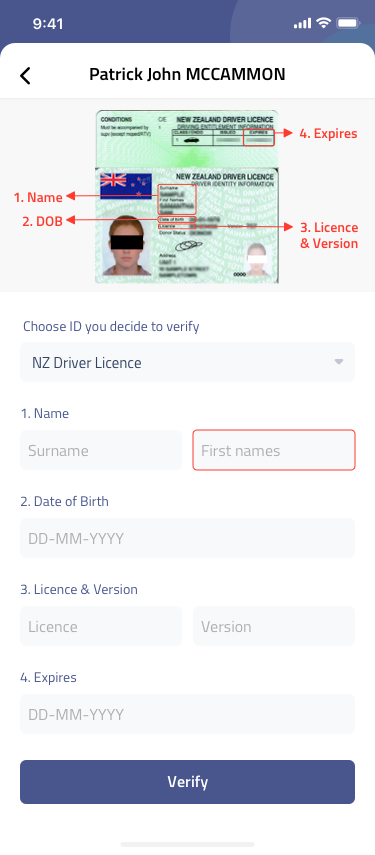375x855 pixels.
Task: Tap the Verify button
Action: [x=188, y=782]
